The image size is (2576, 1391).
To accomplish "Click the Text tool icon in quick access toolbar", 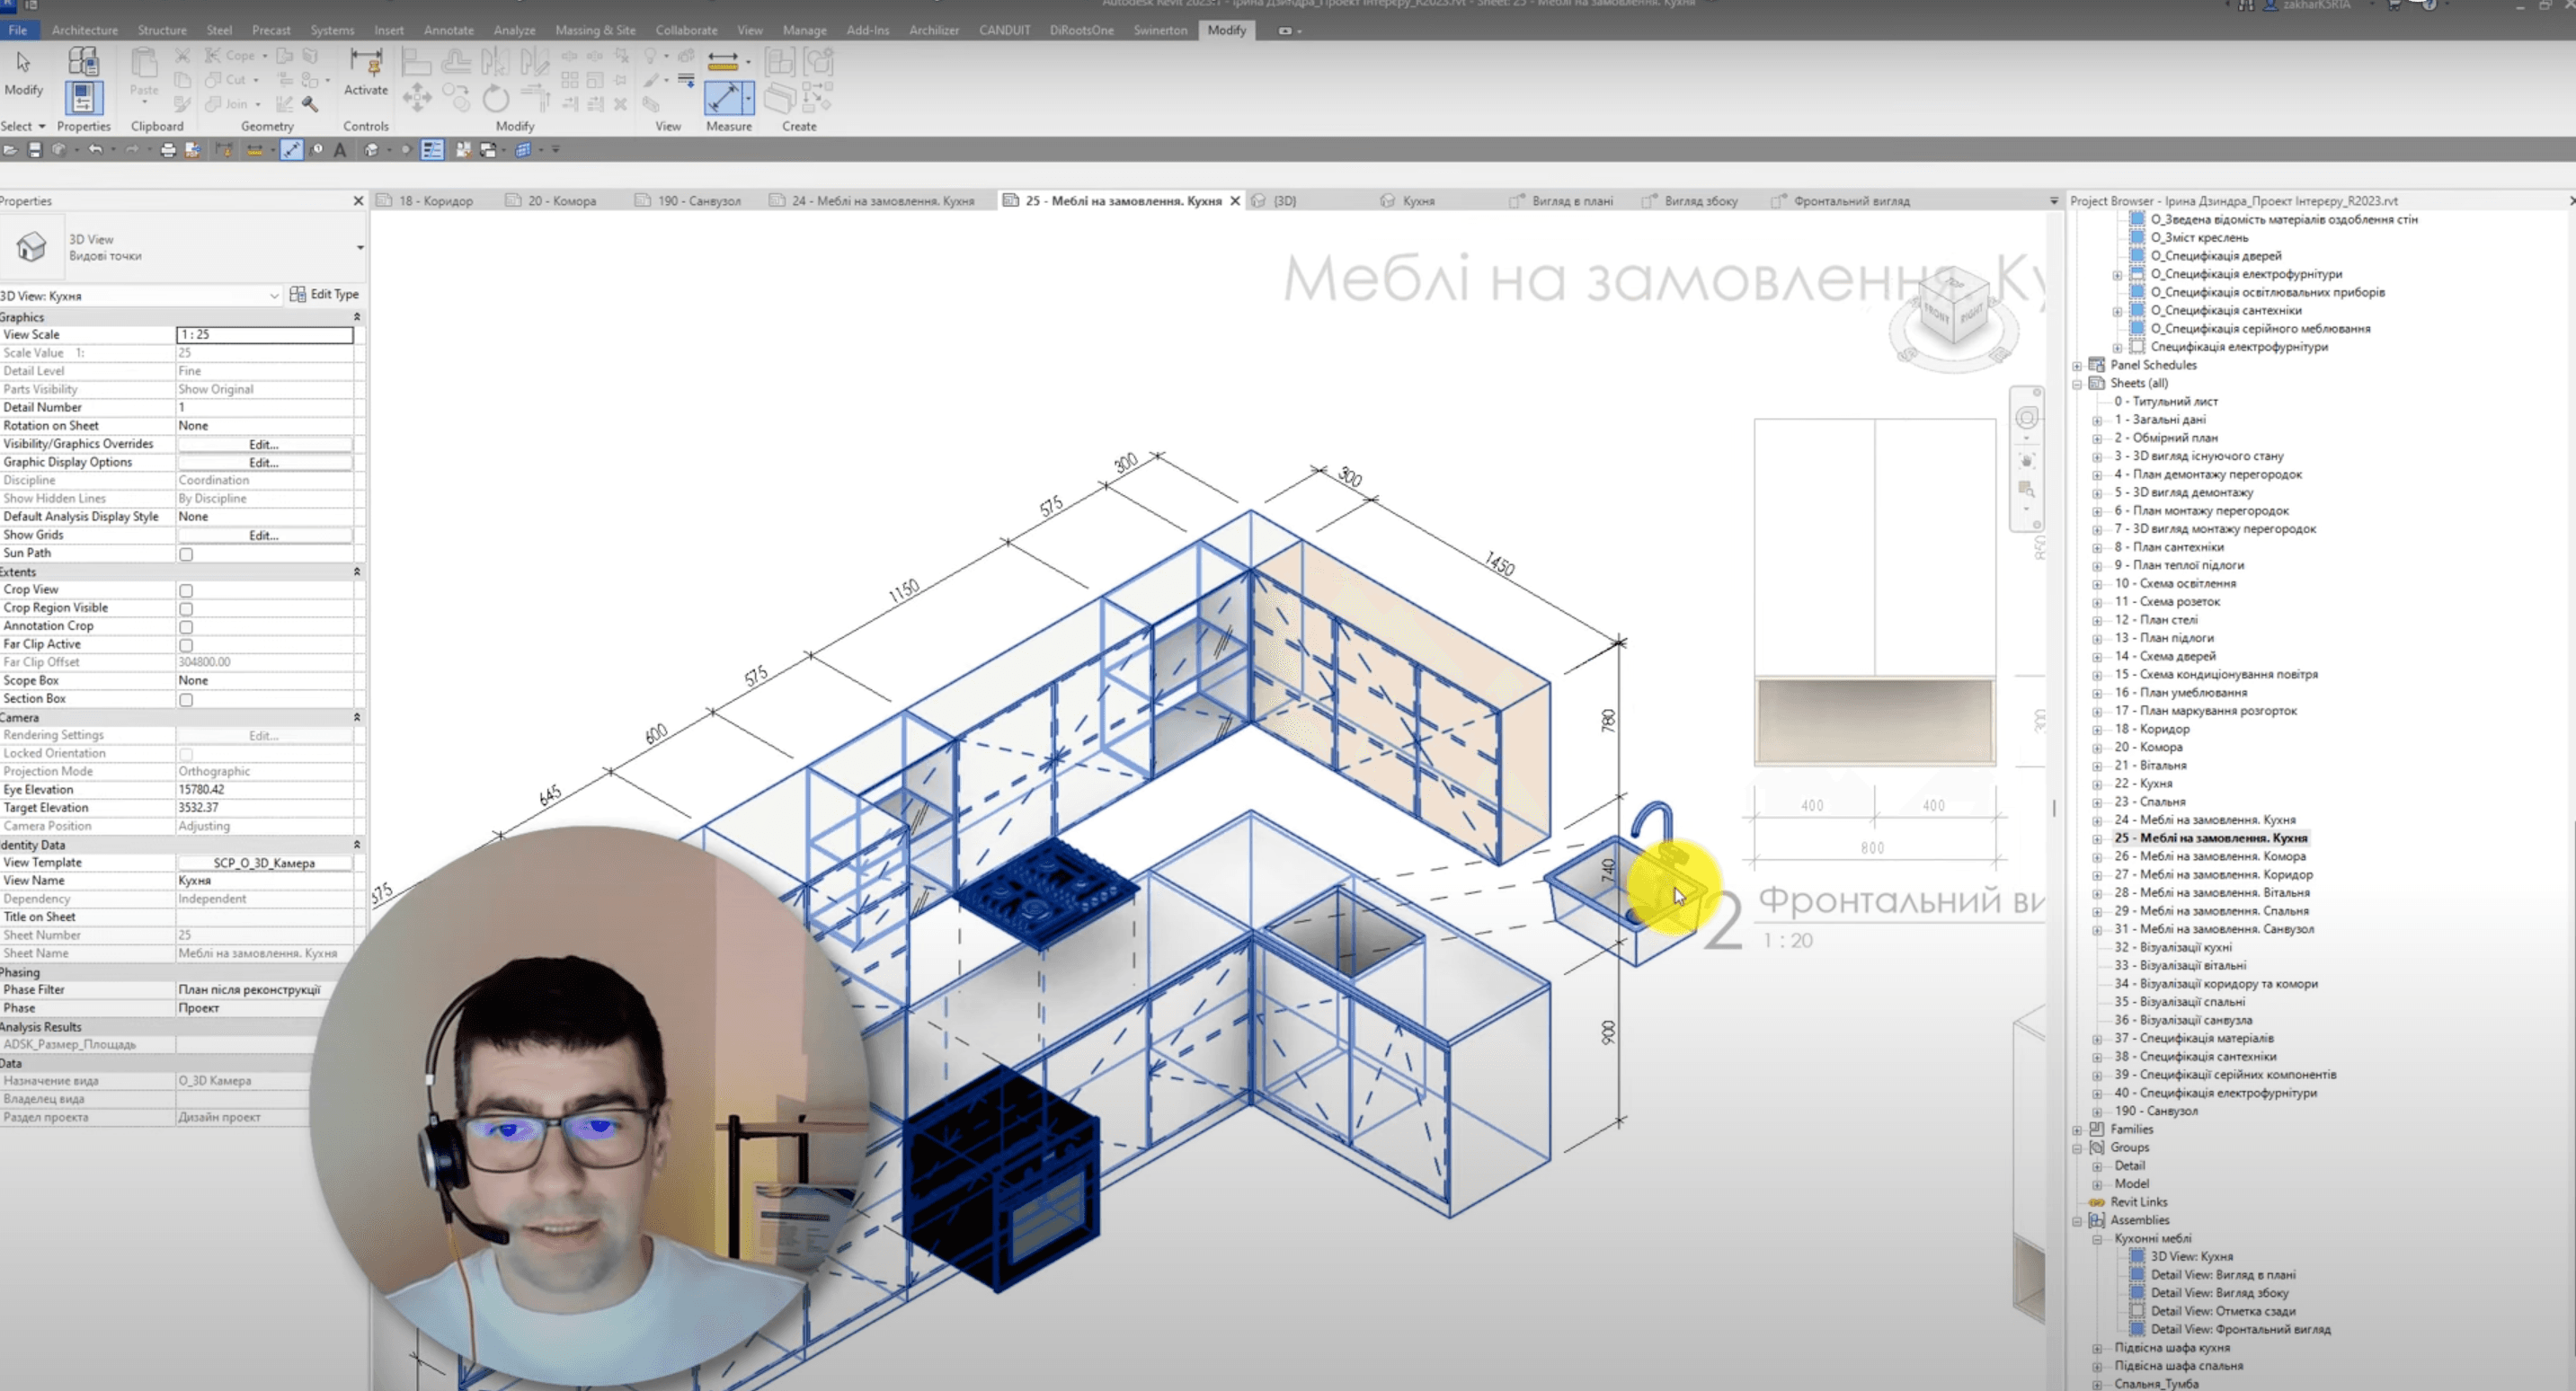I will (340, 150).
